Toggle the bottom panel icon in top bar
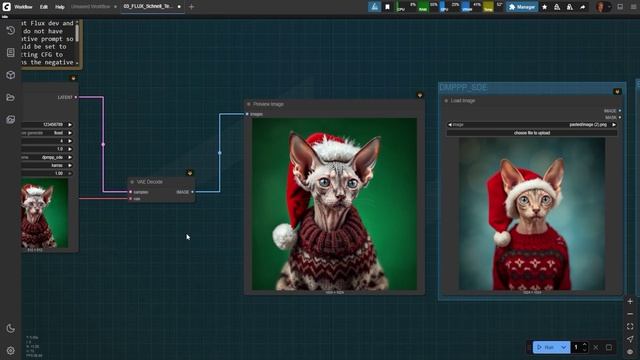The height and width of the screenshot is (360, 640). click(x=620, y=7)
